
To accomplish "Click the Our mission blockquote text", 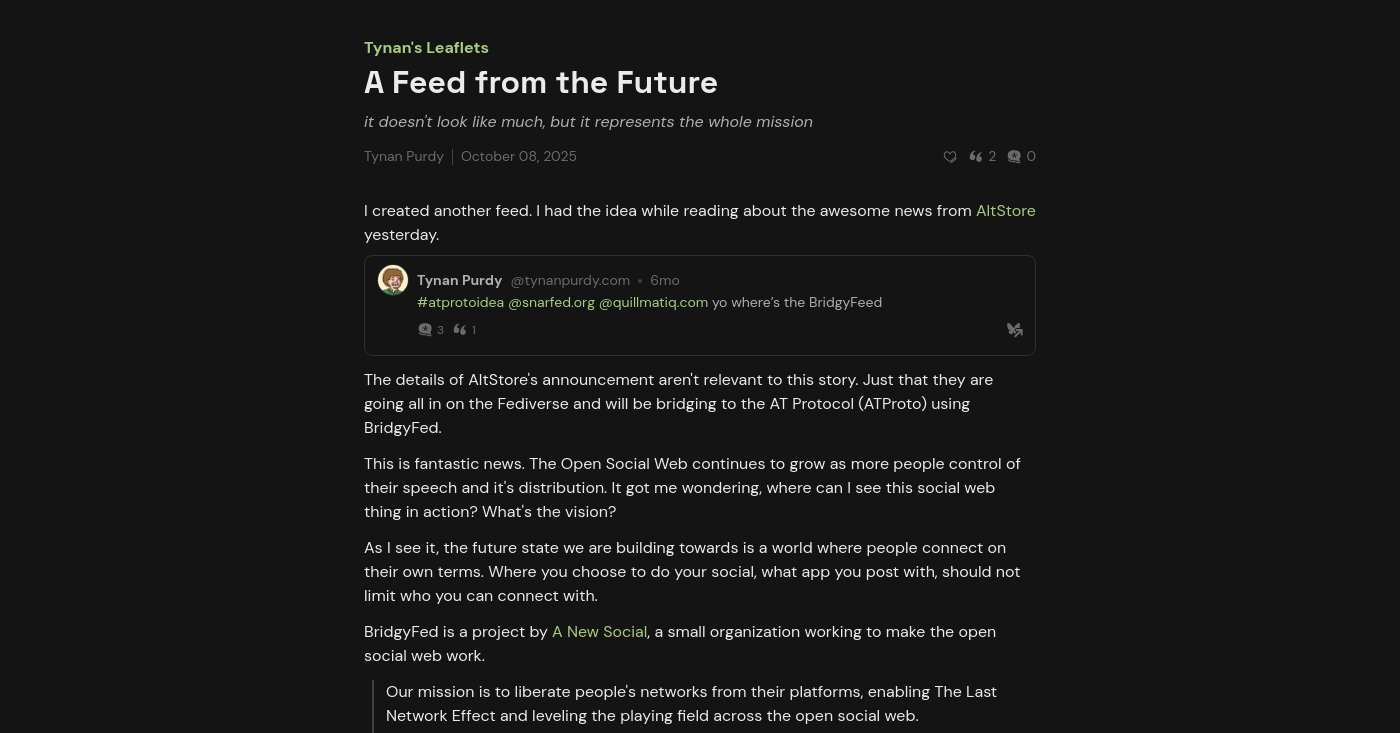I will point(690,704).
